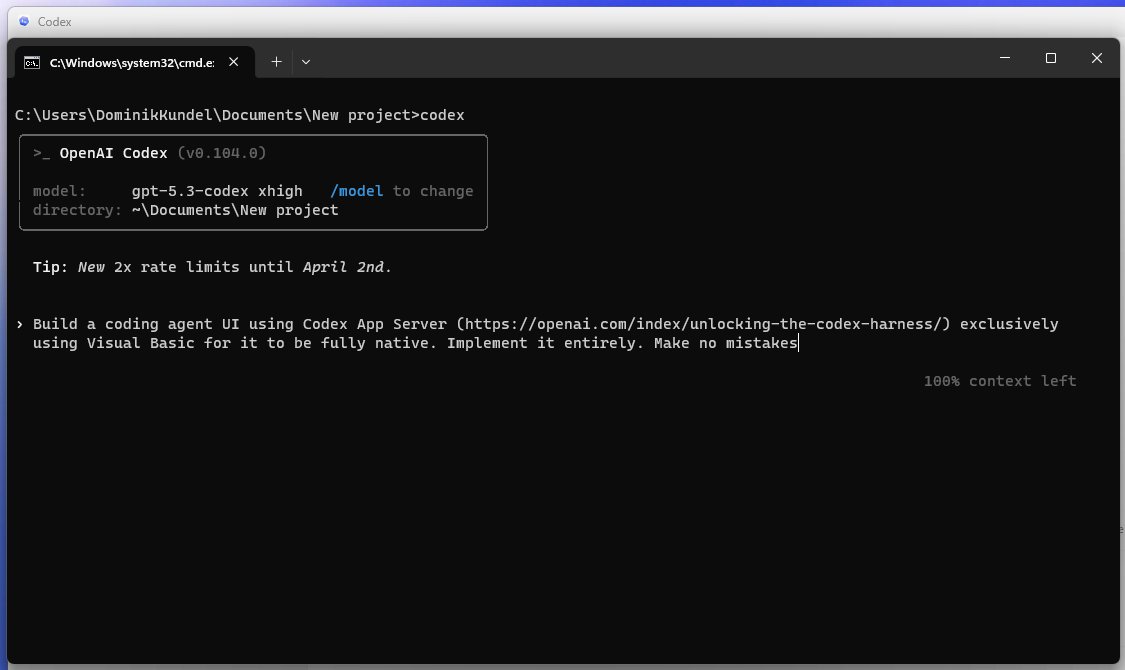The width and height of the screenshot is (1125, 670).
Task: Click the directory path ~\Documents\New project
Action: tap(234, 209)
